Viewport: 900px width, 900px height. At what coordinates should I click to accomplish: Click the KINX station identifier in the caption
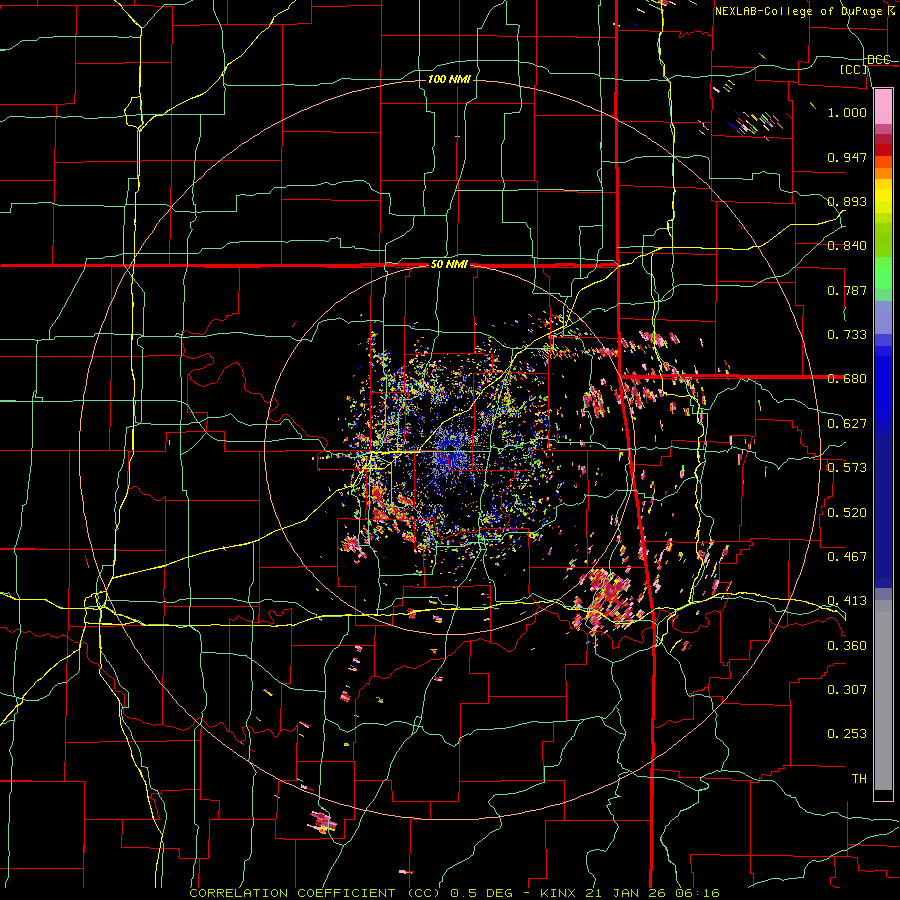coord(558,893)
